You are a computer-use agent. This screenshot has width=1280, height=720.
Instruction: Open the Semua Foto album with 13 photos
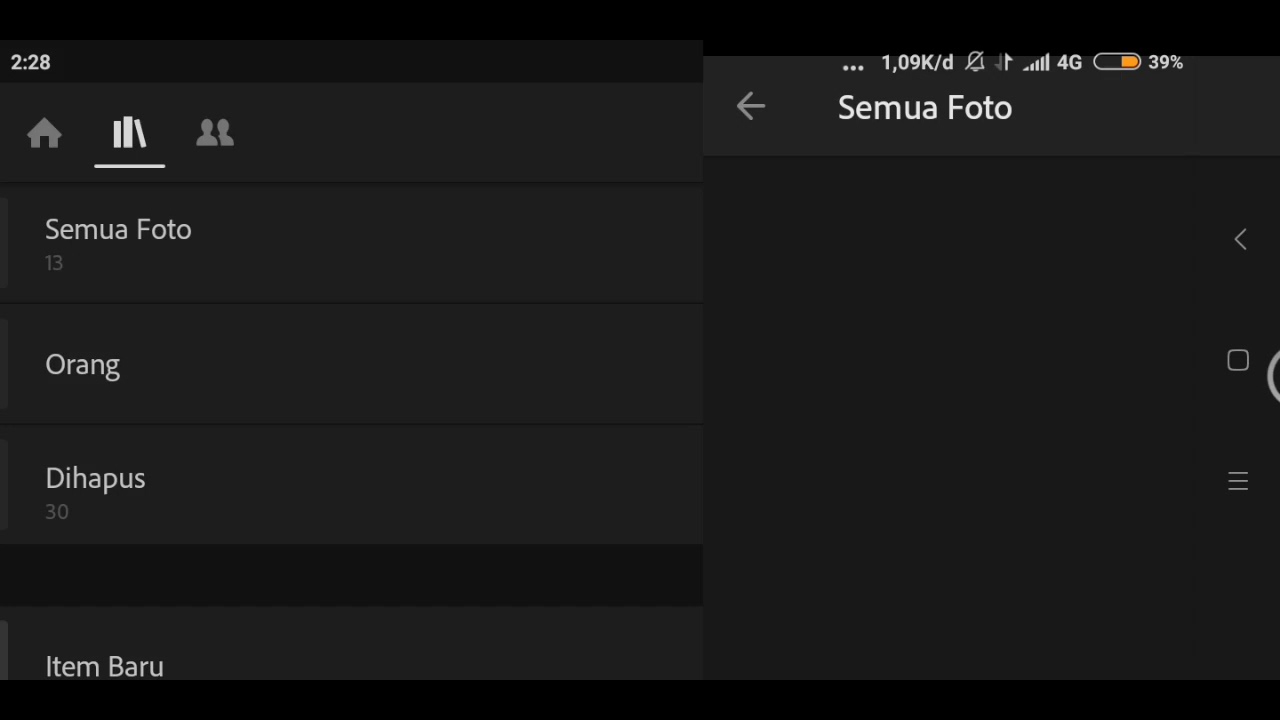pyautogui.click(x=351, y=243)
